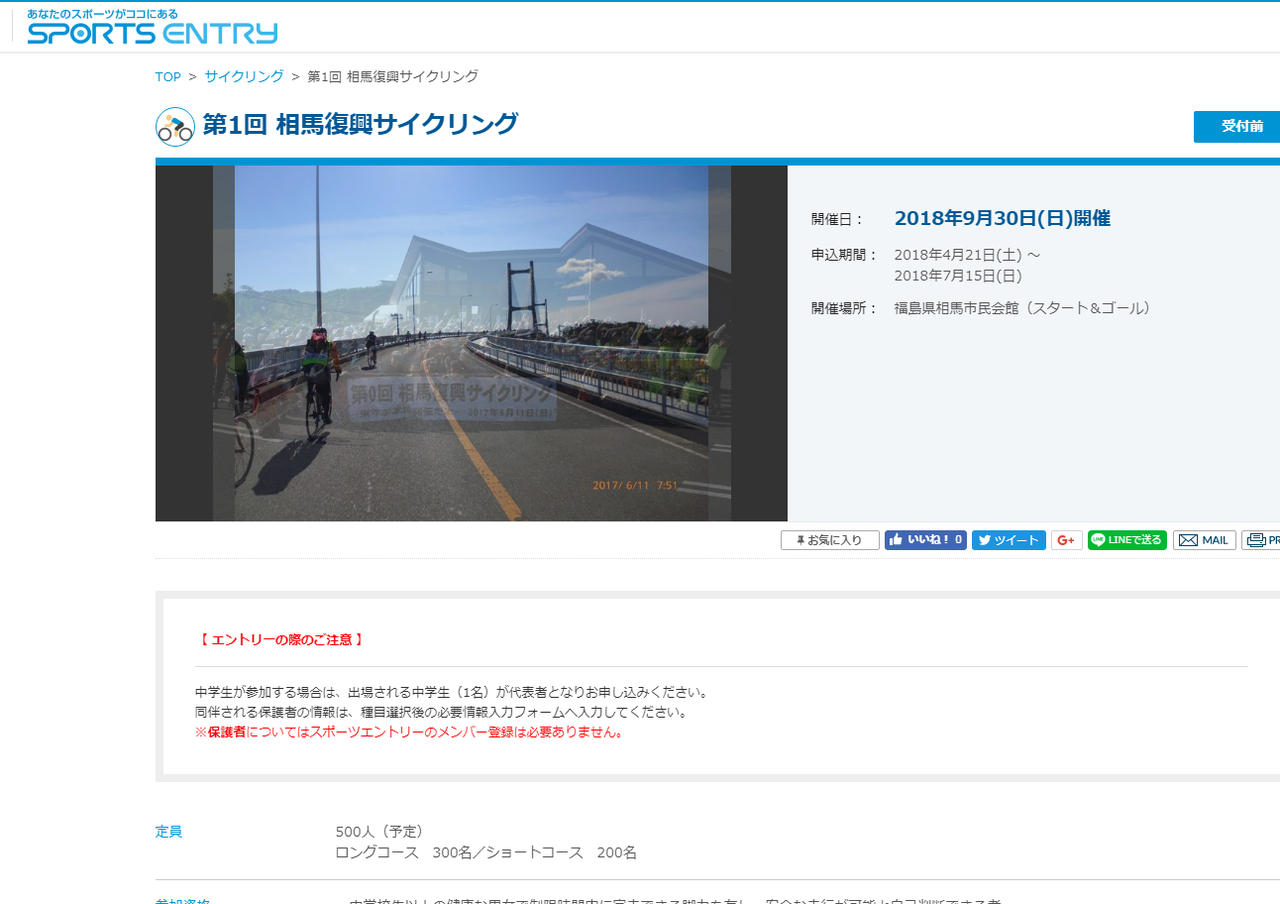The image size is (1280, 904).
Task: Go to TOP in the breadcrumb
Action: pos(168,77)
